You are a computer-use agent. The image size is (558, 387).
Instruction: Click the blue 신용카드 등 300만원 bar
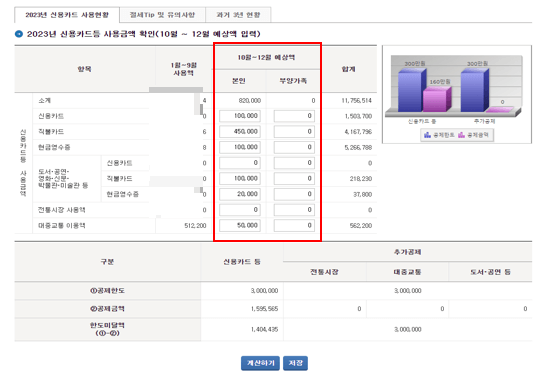pos(412,90)
